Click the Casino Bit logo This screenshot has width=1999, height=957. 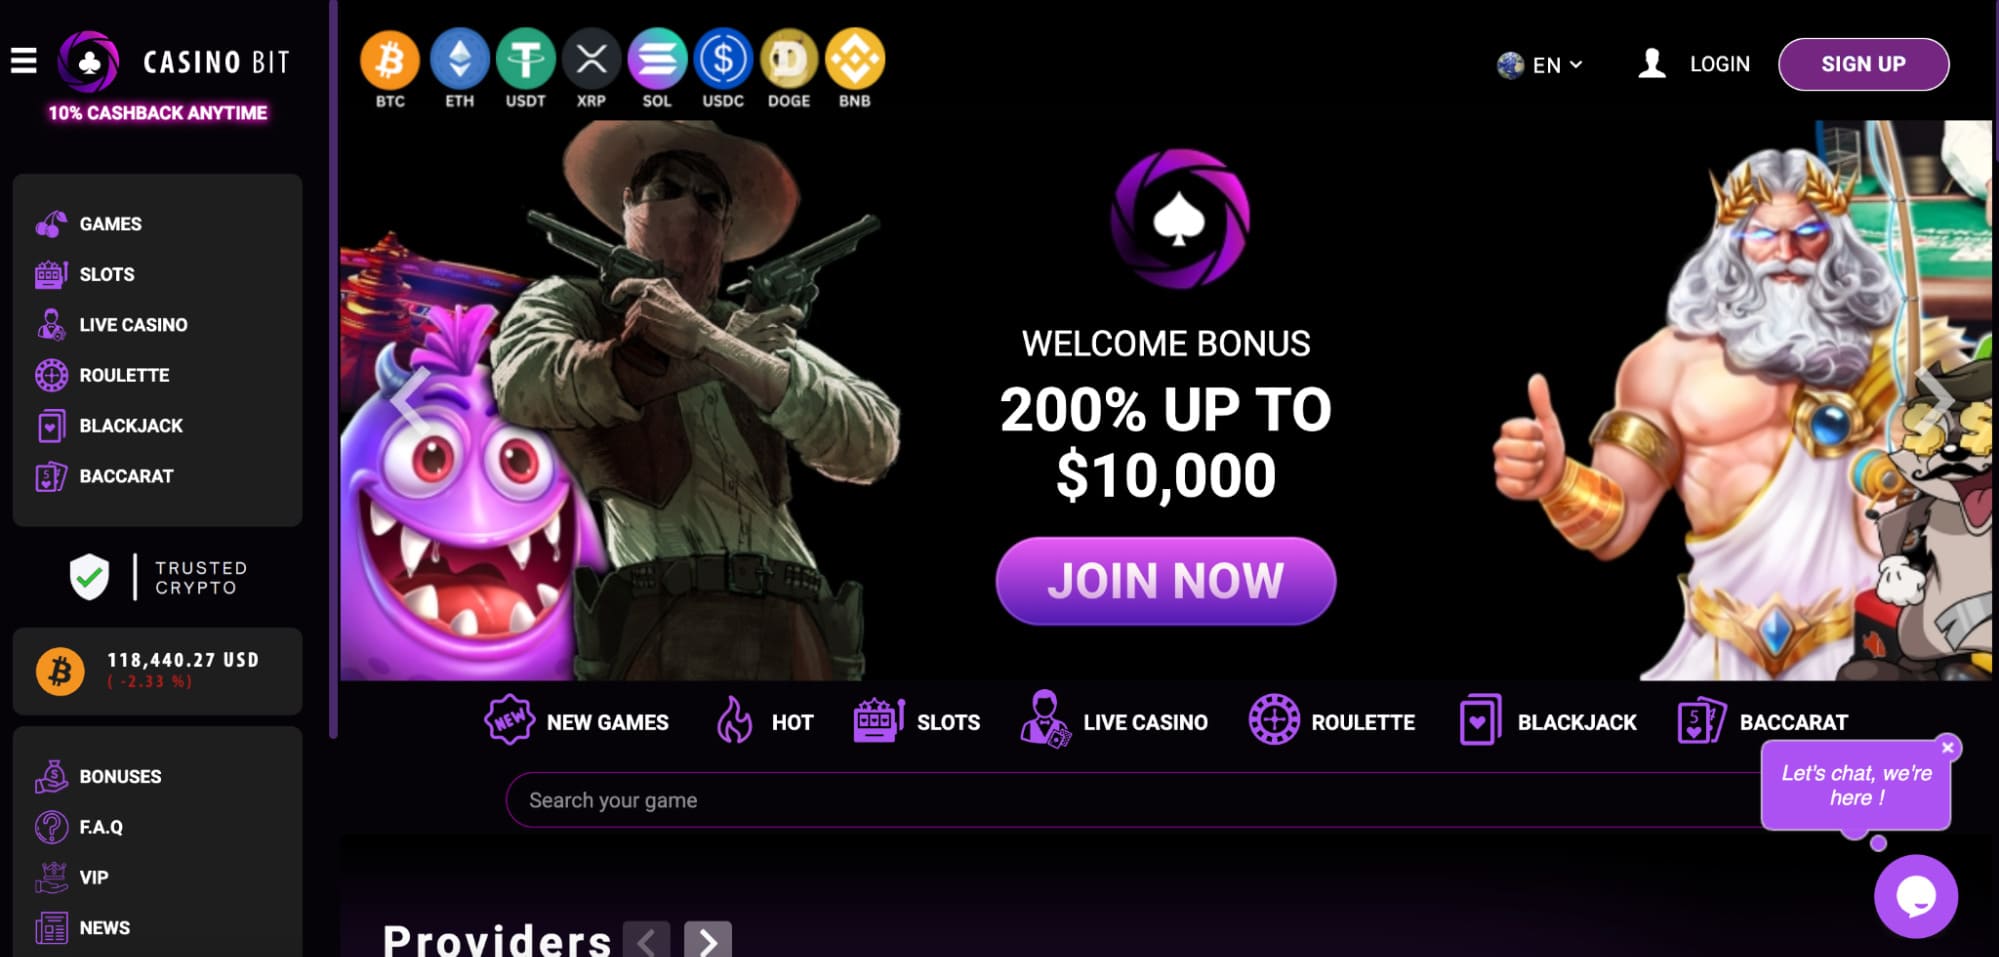(x=174, y=62)
